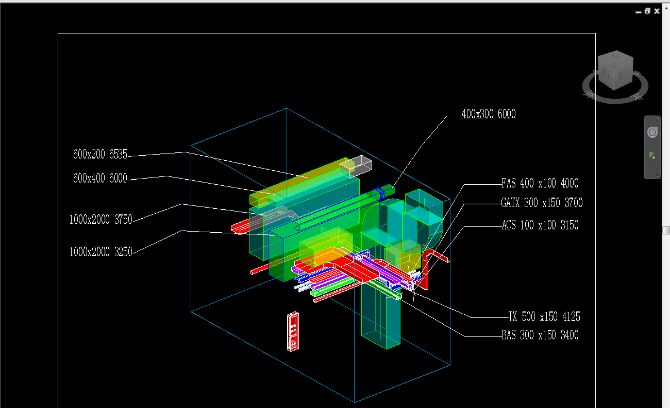The width and height of the screenshot is (670, 408).
Task: Select the '300x400 3000' annotation text
Action: (100, 178)
